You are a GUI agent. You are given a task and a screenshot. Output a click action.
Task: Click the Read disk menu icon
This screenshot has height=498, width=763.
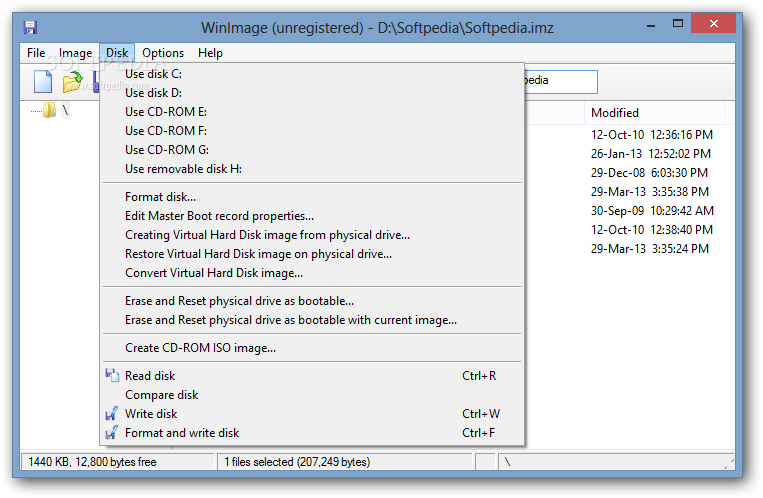[112, 375]
